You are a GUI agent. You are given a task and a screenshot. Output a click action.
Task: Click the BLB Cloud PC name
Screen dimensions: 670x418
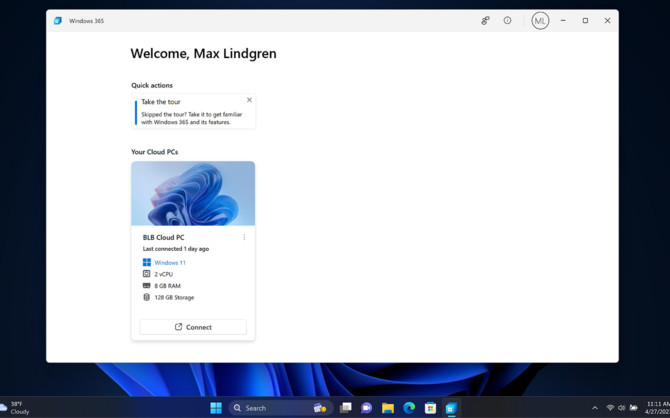coord(164,237)
